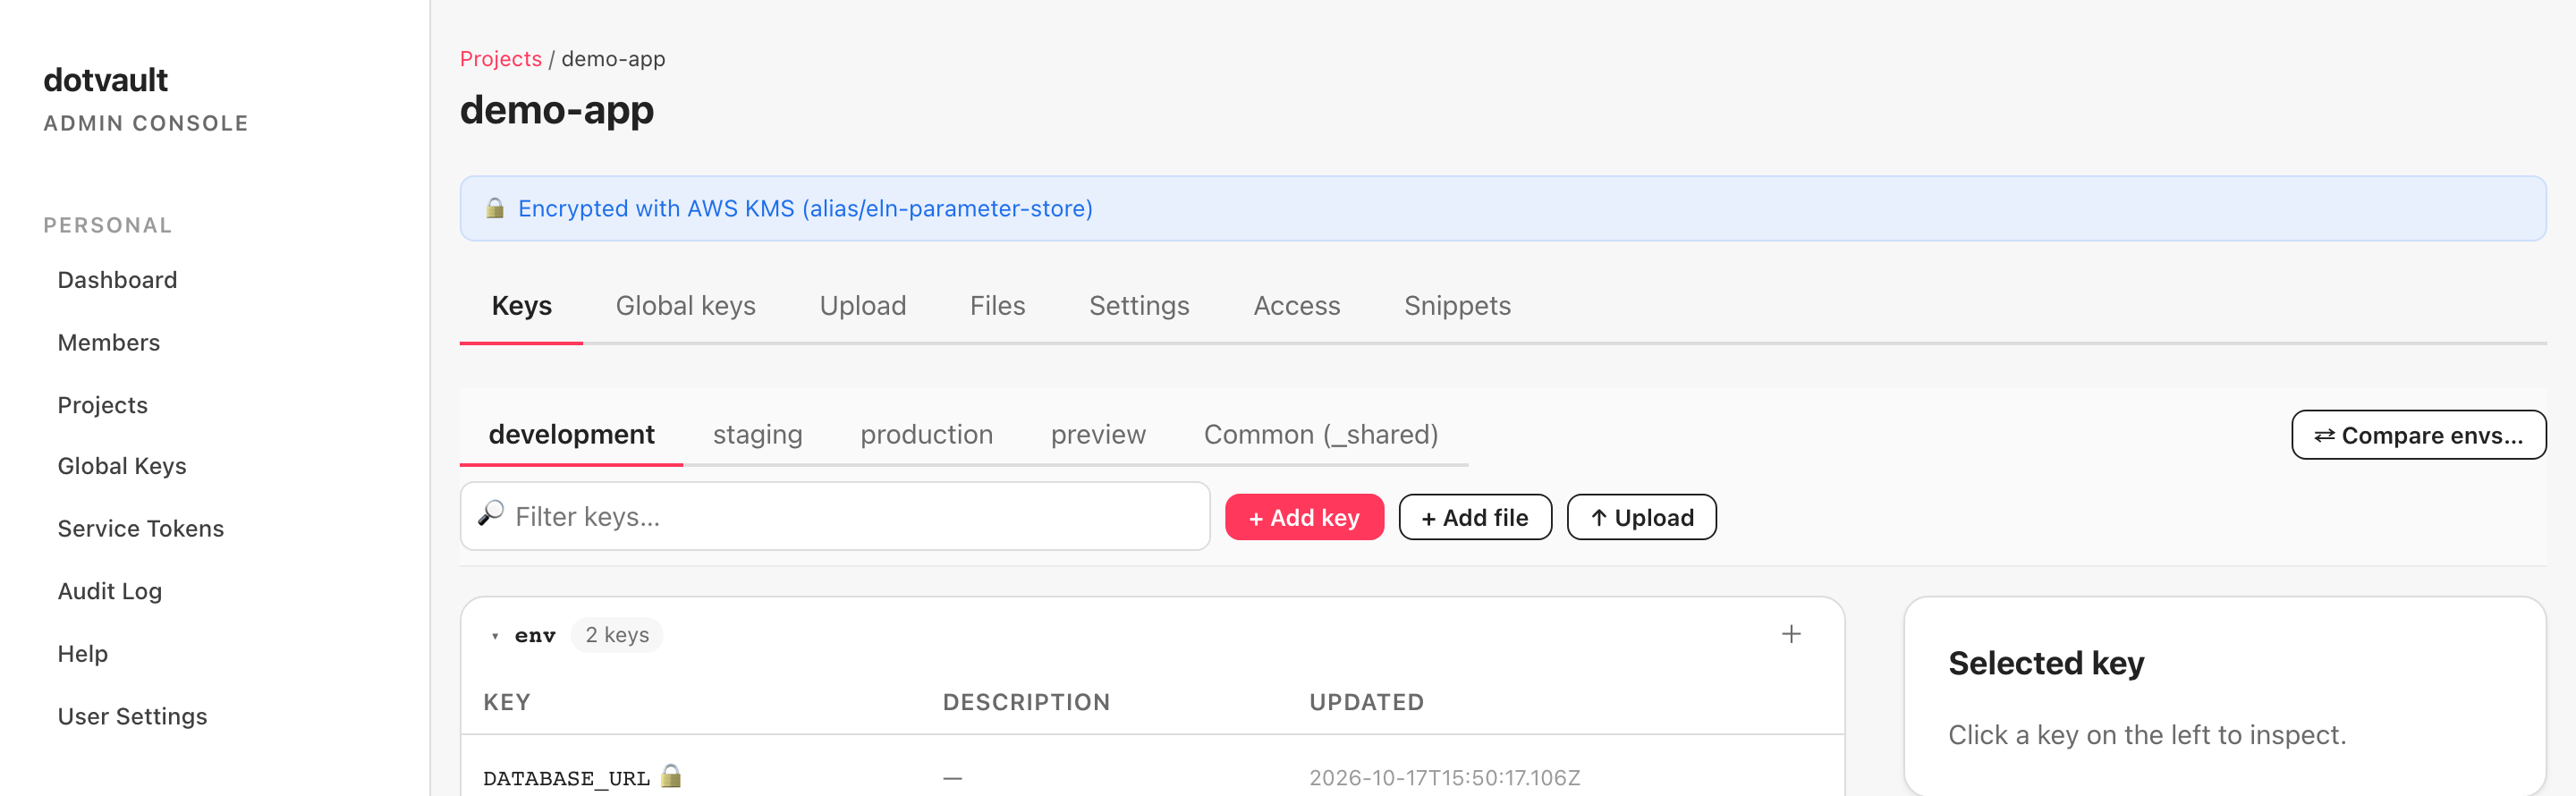Open Dashboard in the sidebar
The height and width of the screenshot is (796, 2576).
point(117,280)
